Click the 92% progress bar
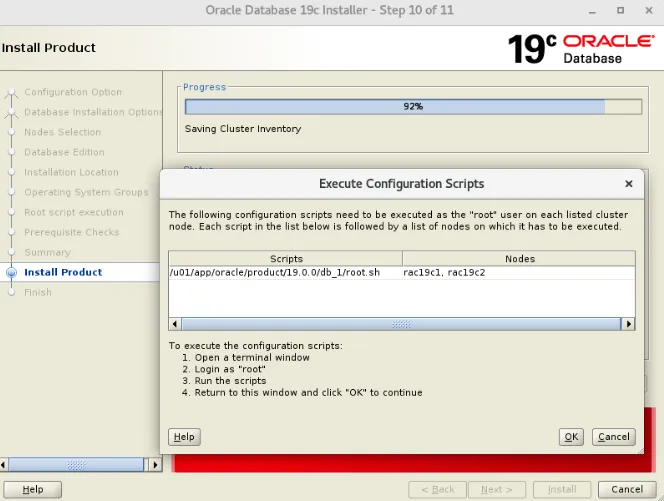The width and height of the screenshot is (664, 501). pyautogui.click(x=413, y=106)
